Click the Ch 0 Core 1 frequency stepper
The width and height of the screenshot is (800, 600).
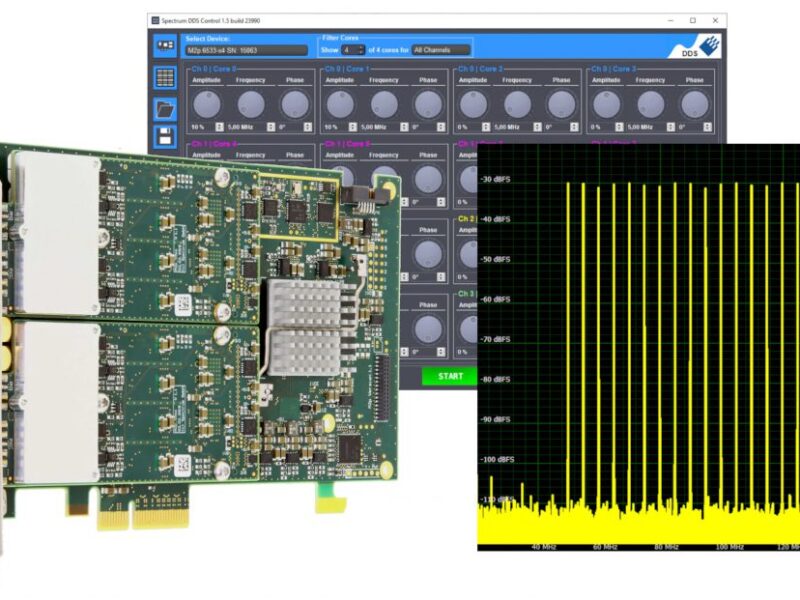tap(405, 127)
